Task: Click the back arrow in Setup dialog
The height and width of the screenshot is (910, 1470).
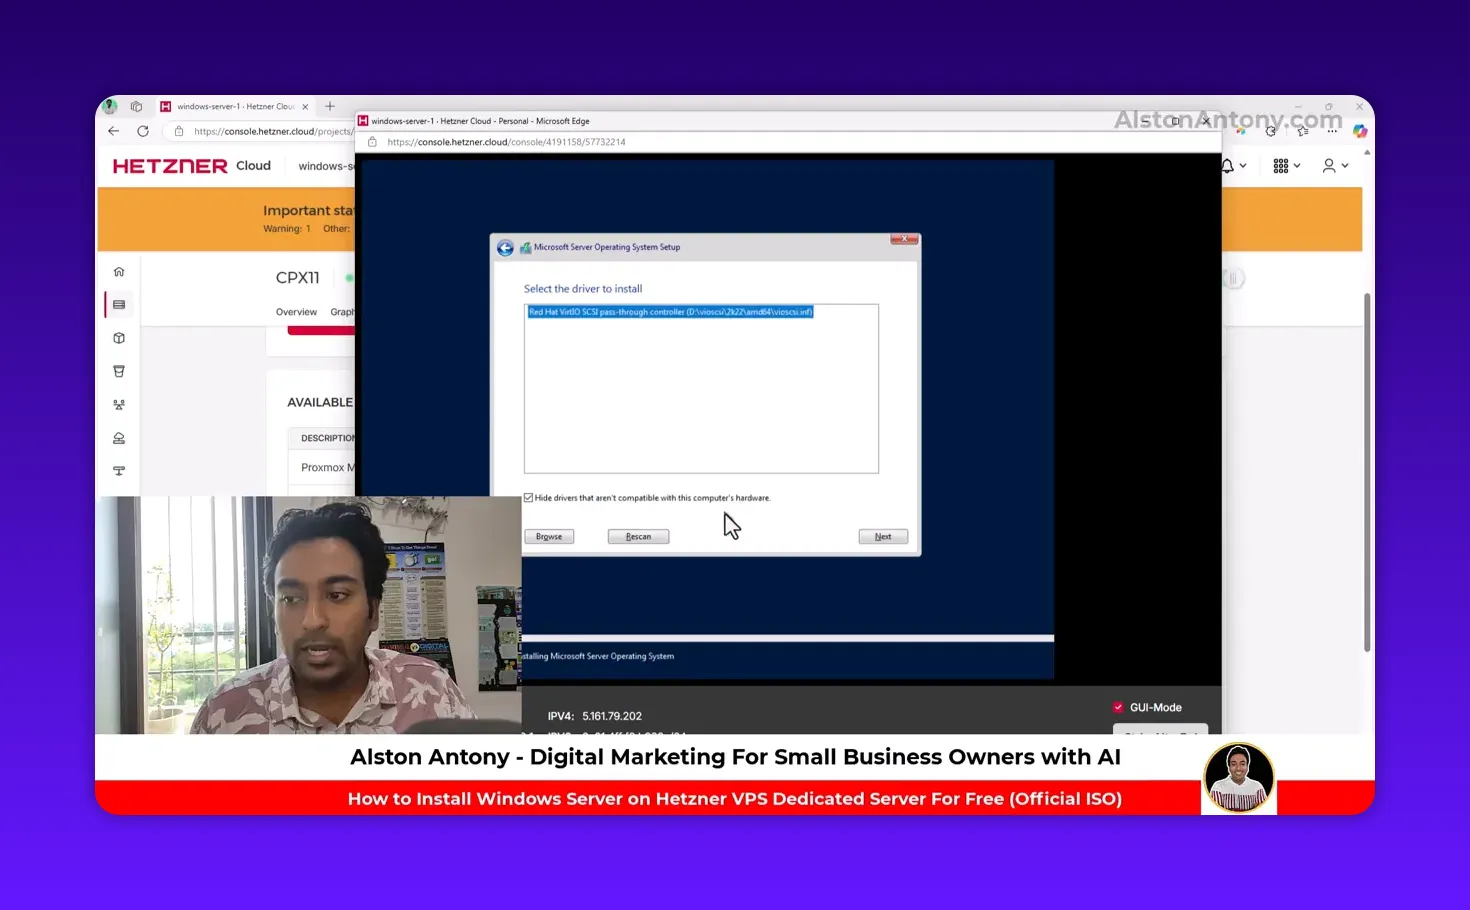Action: click(x=505, y=248)
